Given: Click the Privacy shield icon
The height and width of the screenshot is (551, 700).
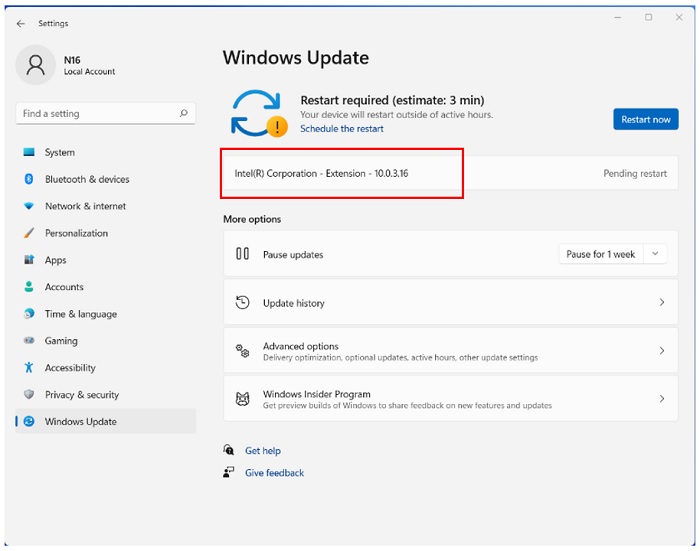Looking at the screenshot, I should pos(29,394).
